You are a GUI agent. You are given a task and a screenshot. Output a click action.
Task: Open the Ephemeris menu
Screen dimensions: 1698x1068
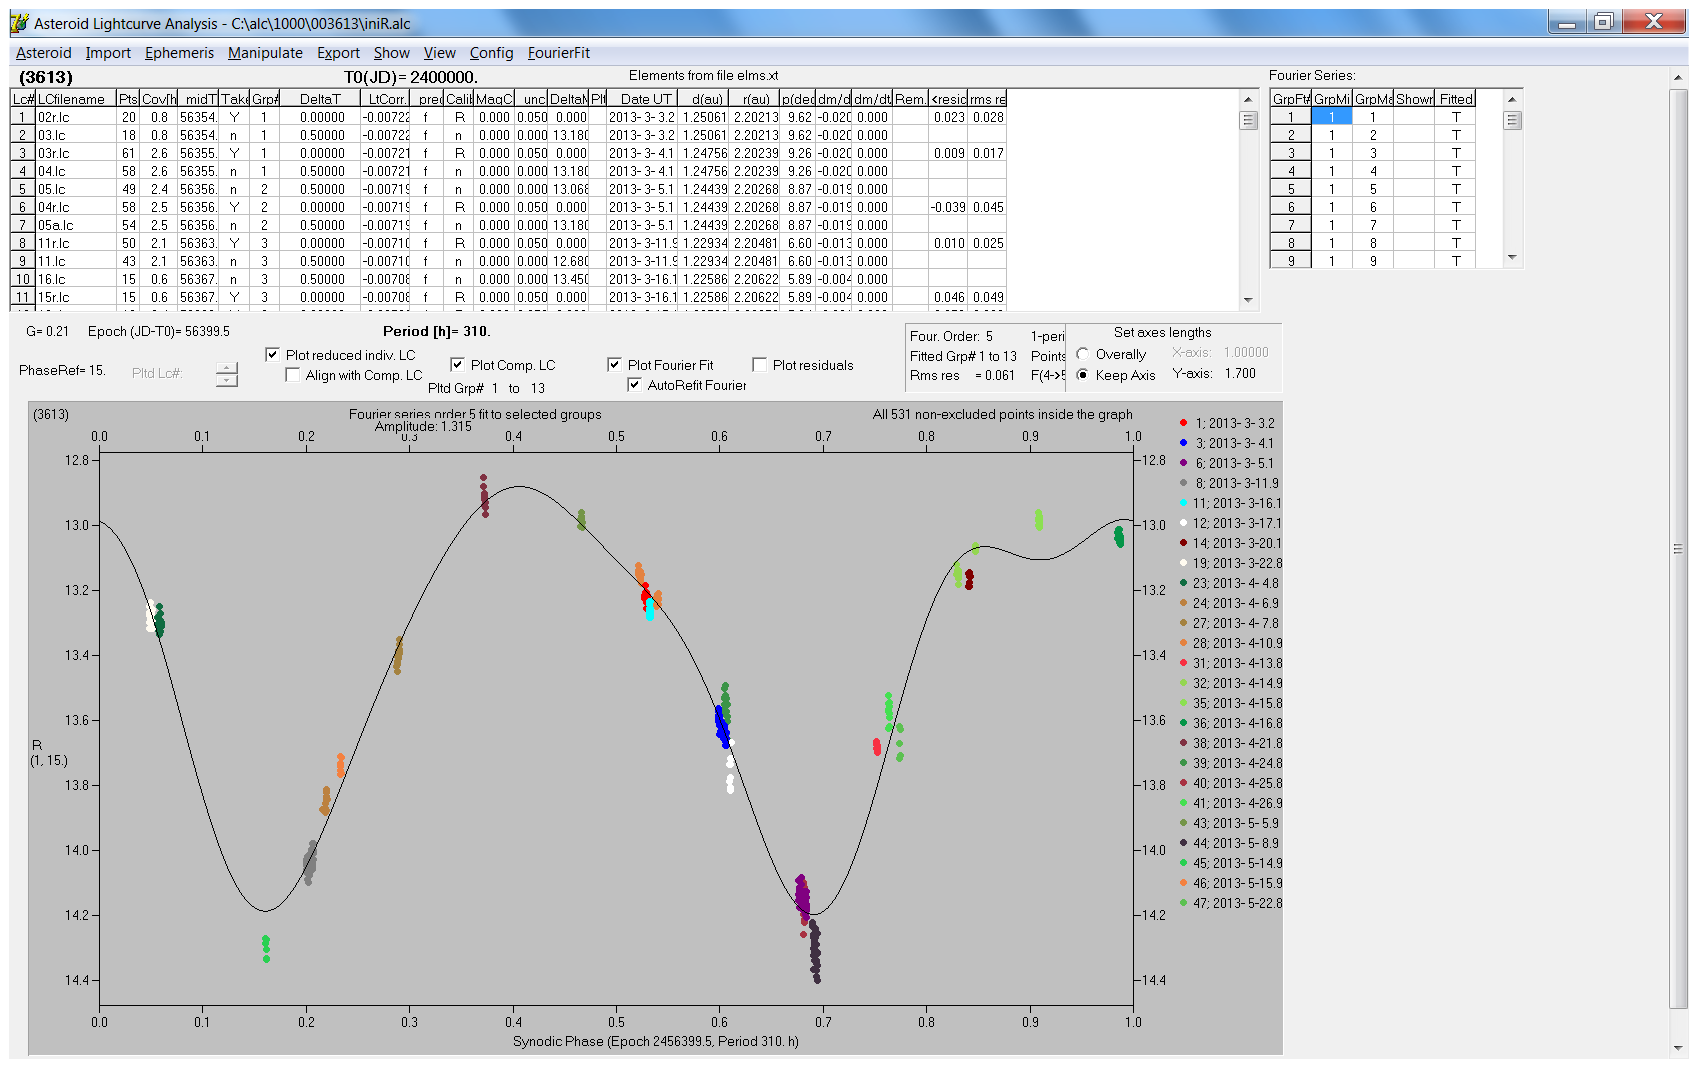[179, 53]
